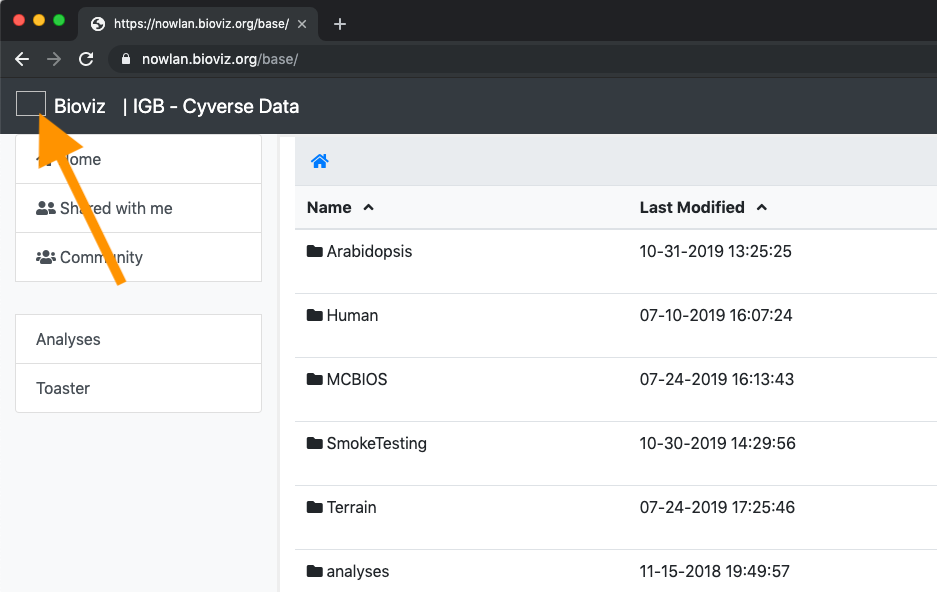Click the Bioviz logo placeholder box
The image size is (937, 592).
31,104
